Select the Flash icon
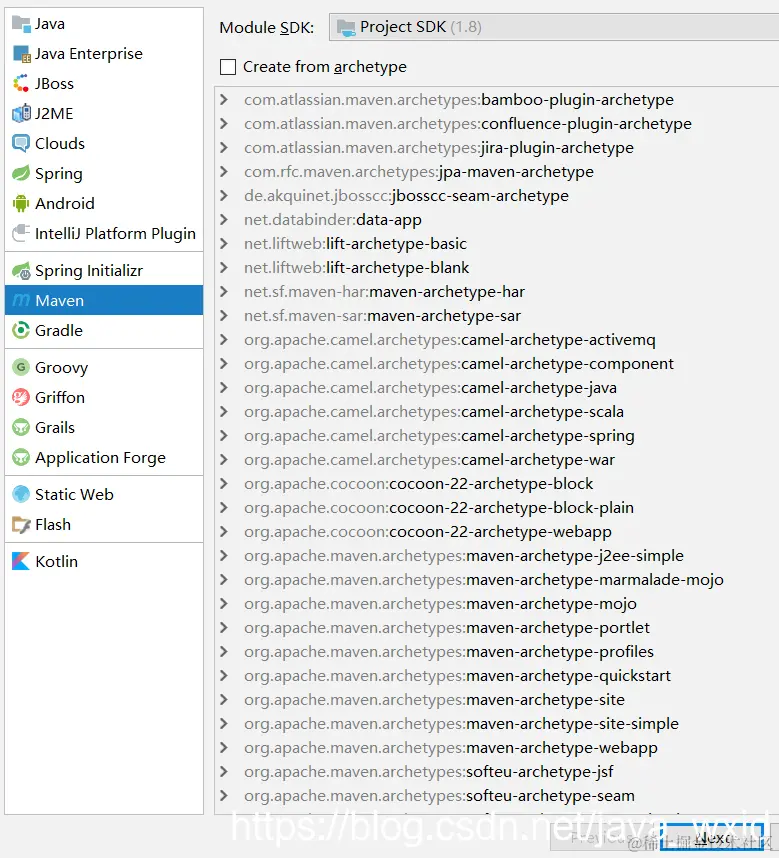The width and height of the screenshot is (779, 858). pyautogui.click(x=21, y=525)
